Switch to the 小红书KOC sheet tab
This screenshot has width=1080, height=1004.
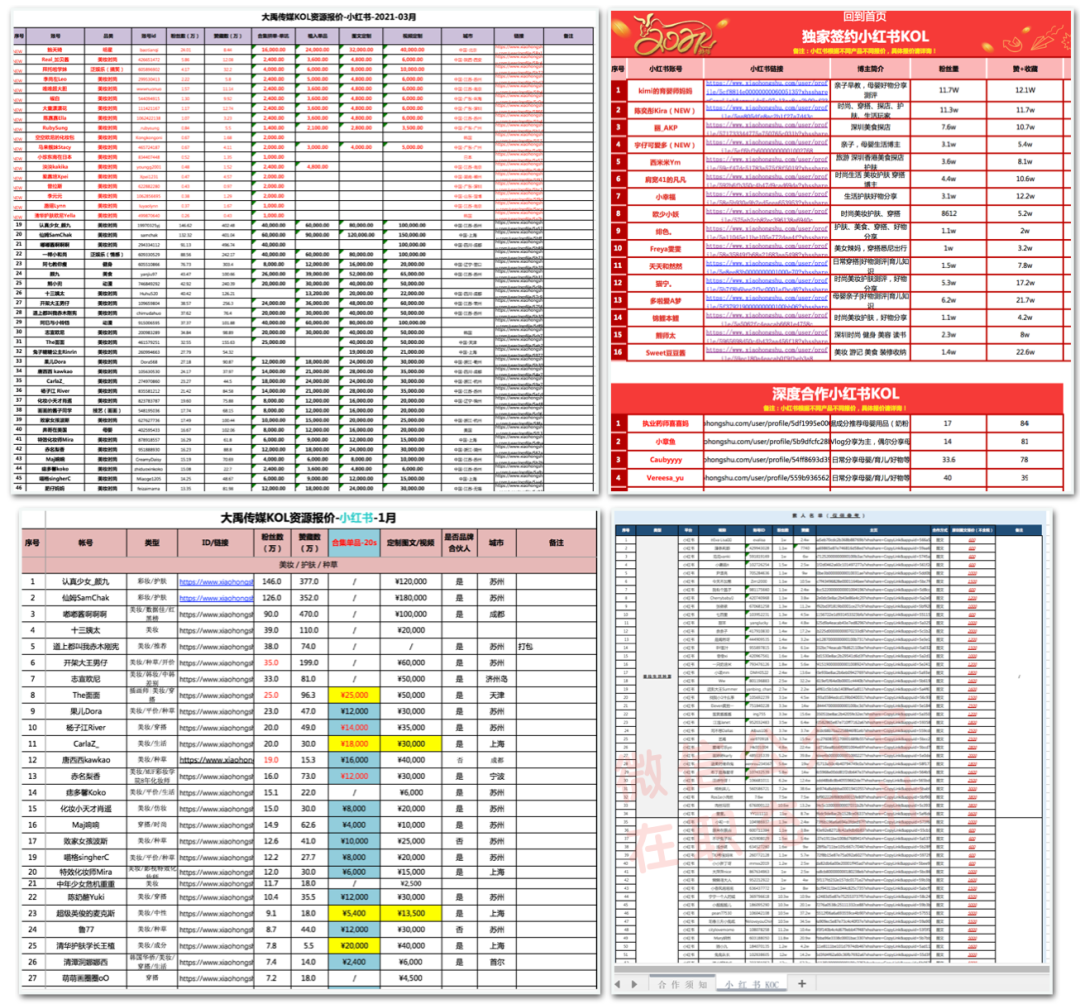pos(751,985)
